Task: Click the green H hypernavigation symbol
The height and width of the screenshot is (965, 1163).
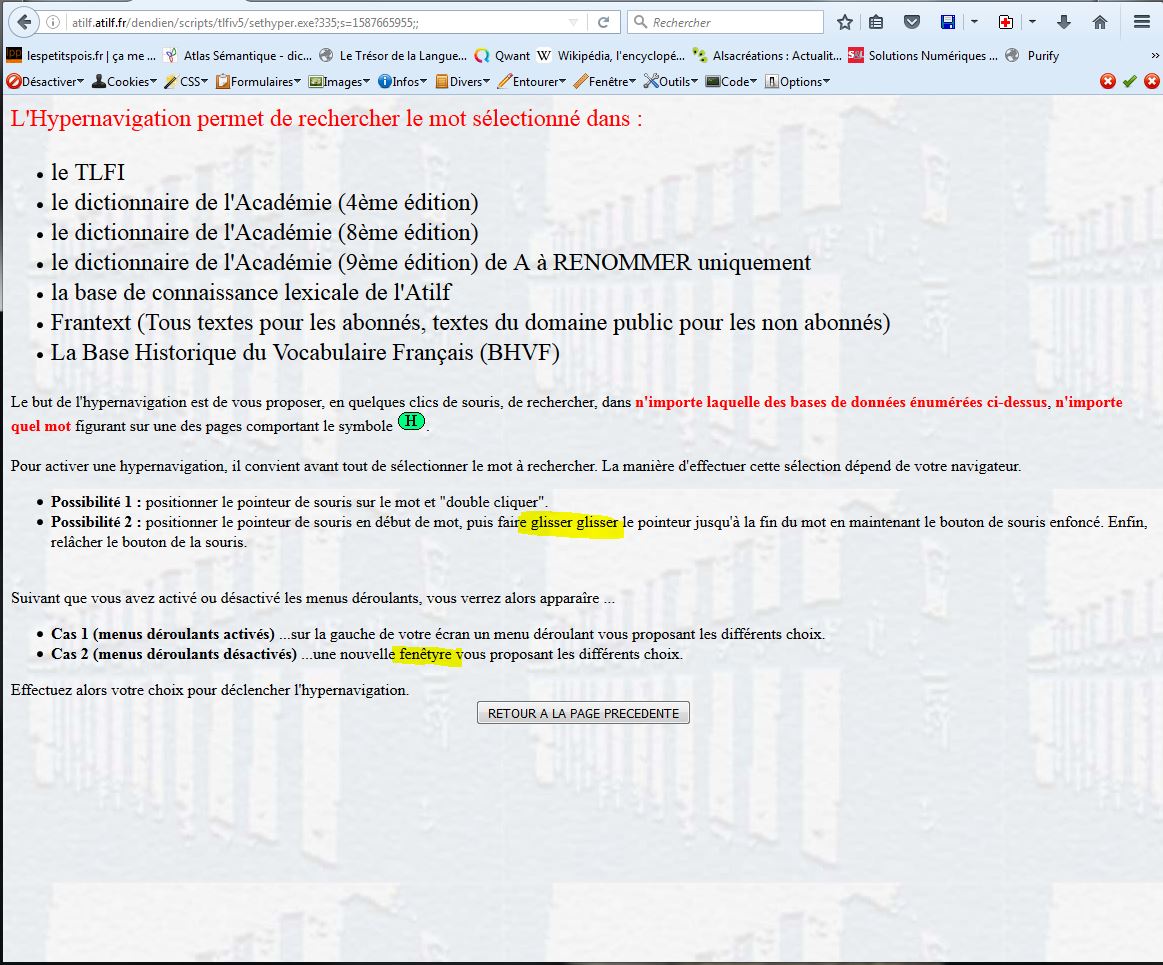Action: point(411,421)
